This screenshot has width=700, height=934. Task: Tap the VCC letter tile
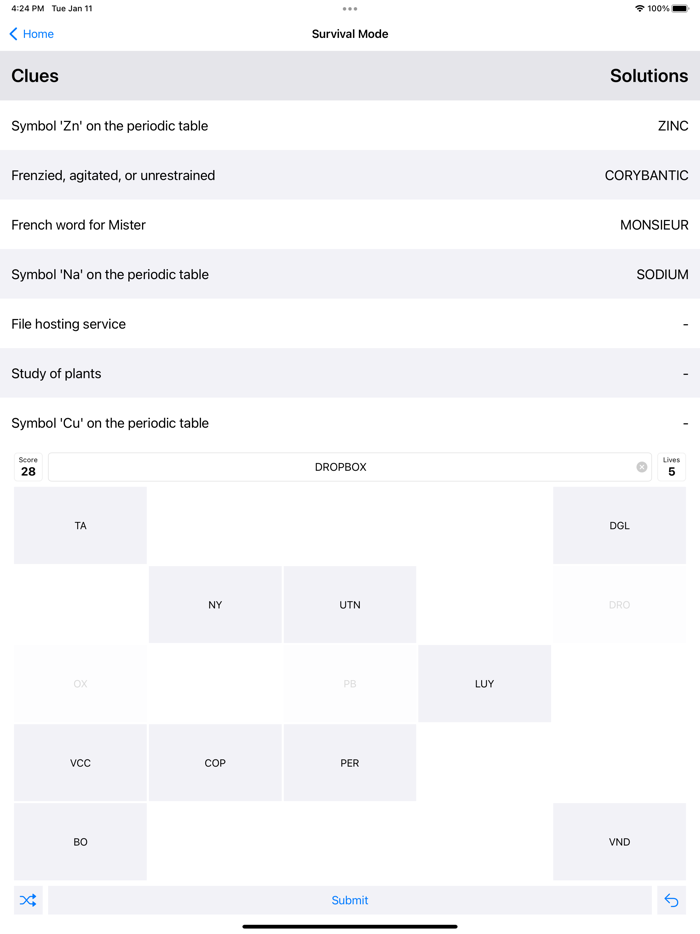click(x=80, y=762)
